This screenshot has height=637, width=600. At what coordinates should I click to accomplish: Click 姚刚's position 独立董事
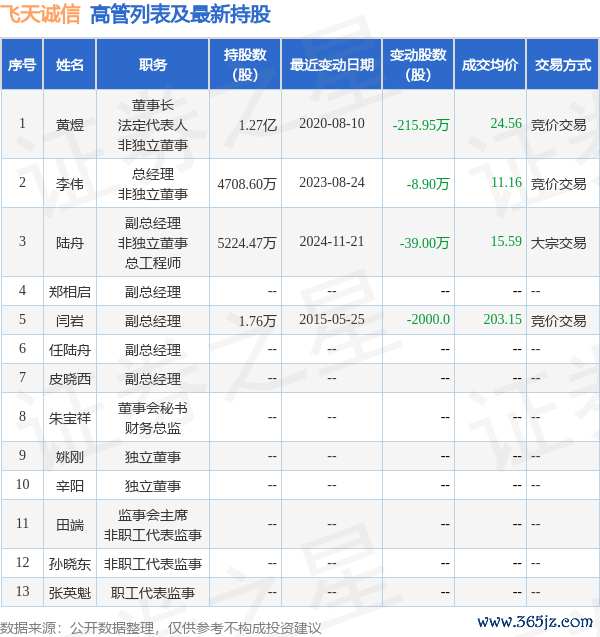(153, 457)
